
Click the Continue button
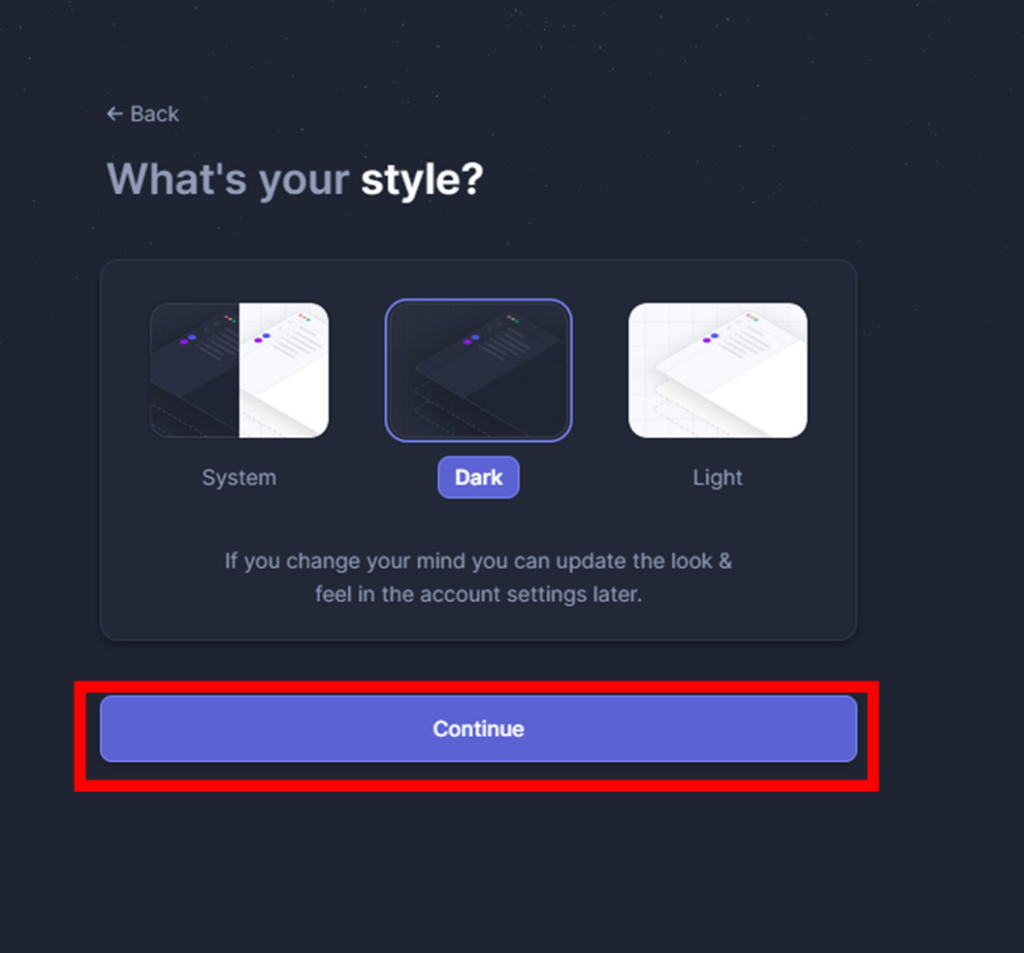point(479,728)
